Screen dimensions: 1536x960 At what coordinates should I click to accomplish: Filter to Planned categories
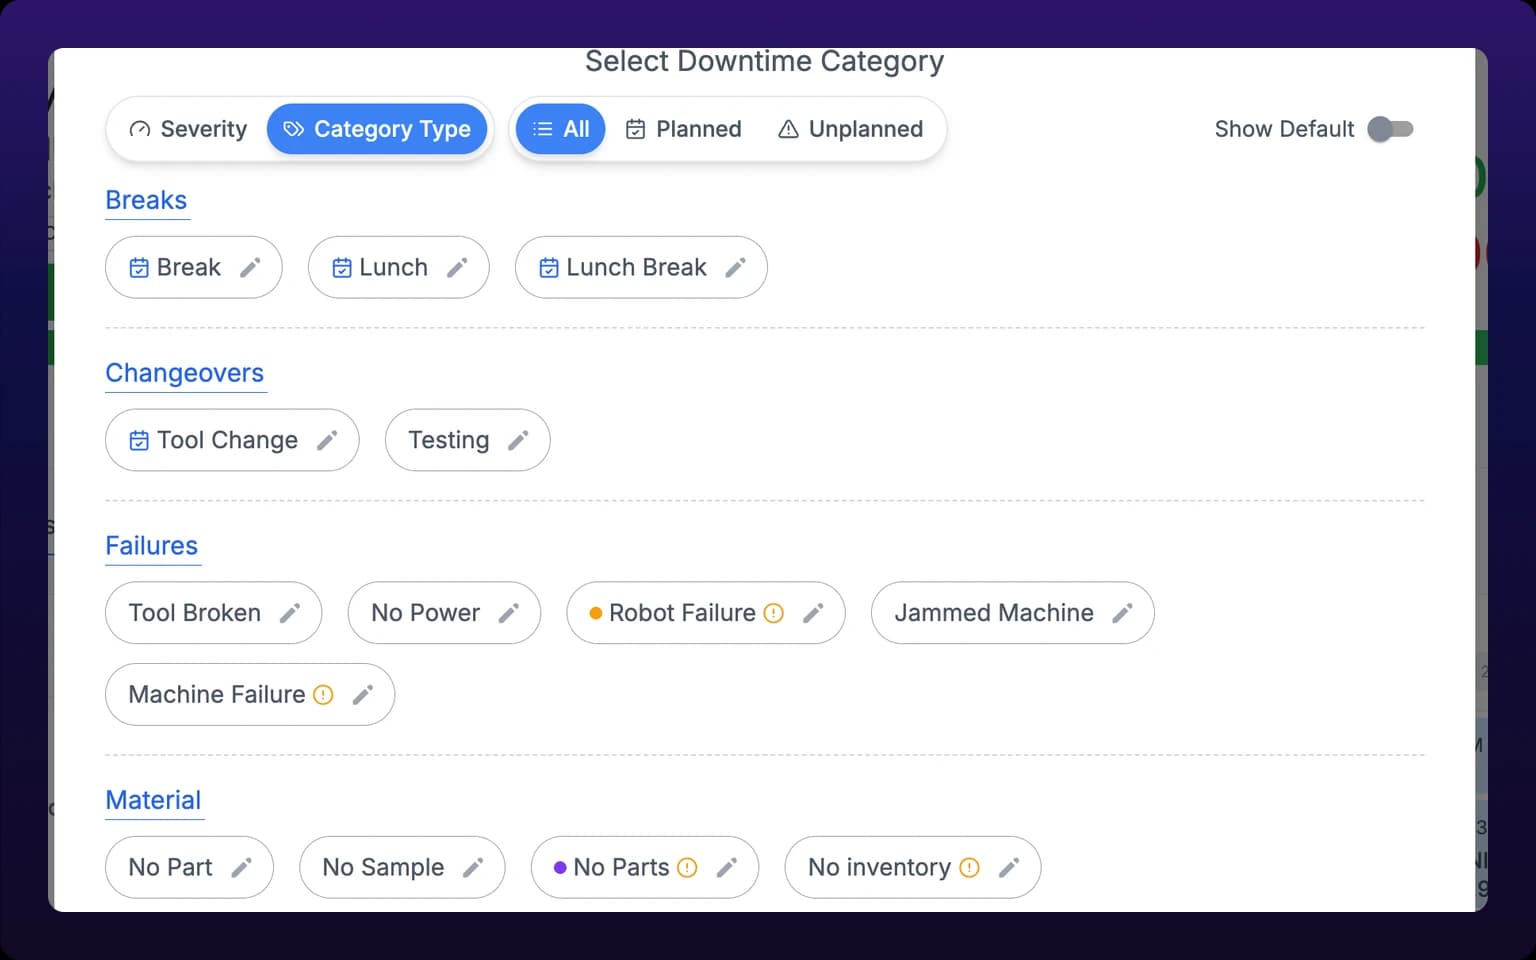(684, 129)
